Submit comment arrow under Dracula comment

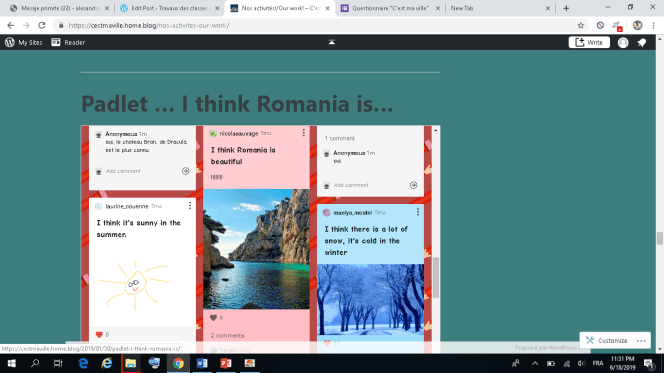coord(185,171)
